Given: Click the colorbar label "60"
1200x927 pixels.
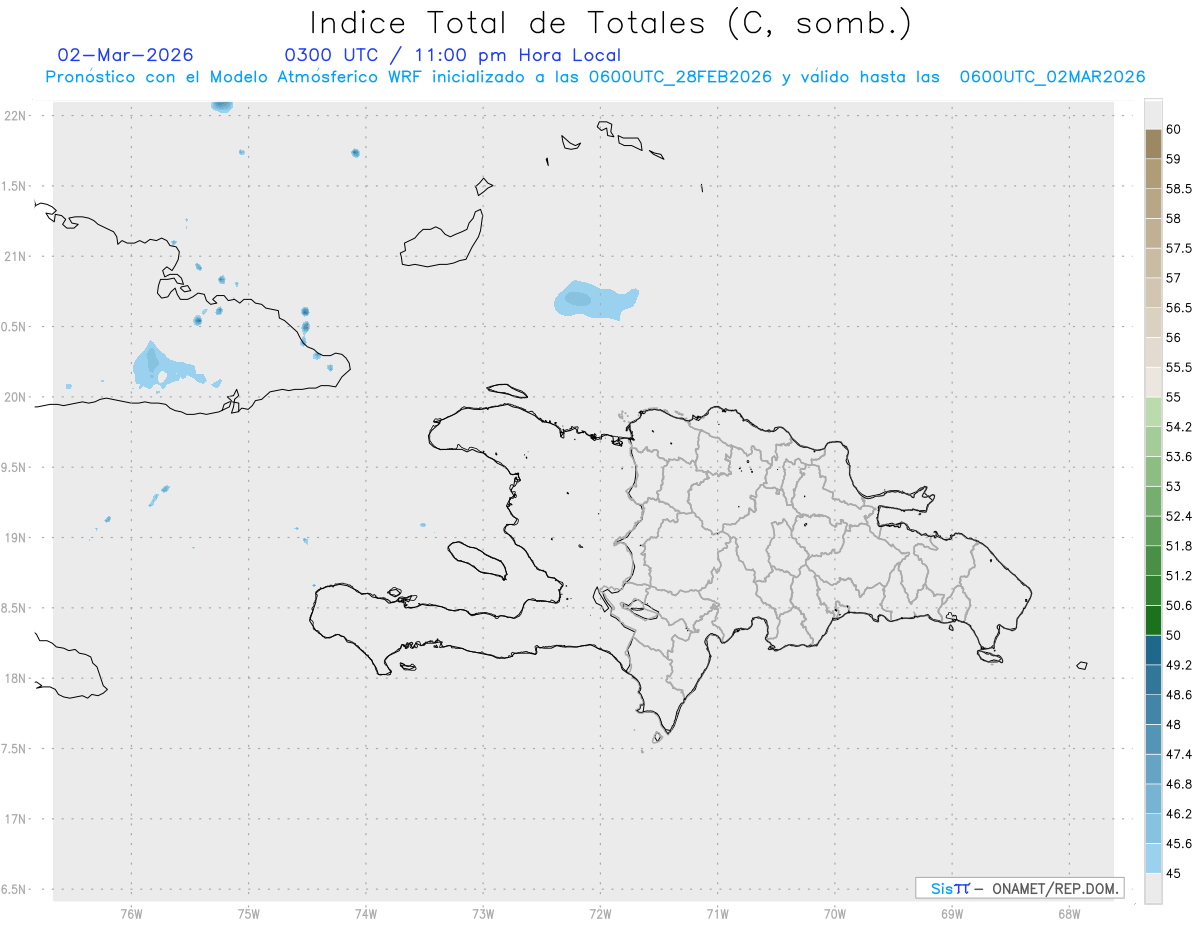Looking at the screenshot, I should click(1173, 129).
